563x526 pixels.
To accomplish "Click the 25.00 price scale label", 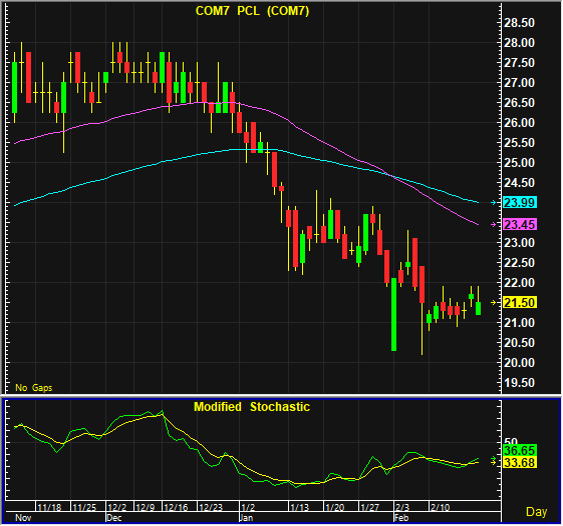I will coord(519,163).
